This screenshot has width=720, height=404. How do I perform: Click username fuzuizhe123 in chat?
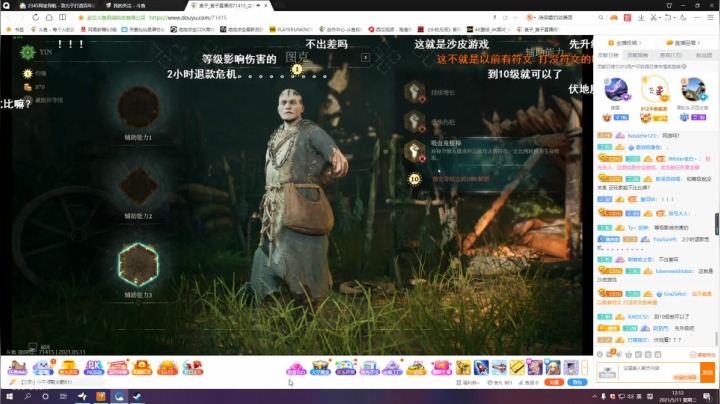(642, 136)
